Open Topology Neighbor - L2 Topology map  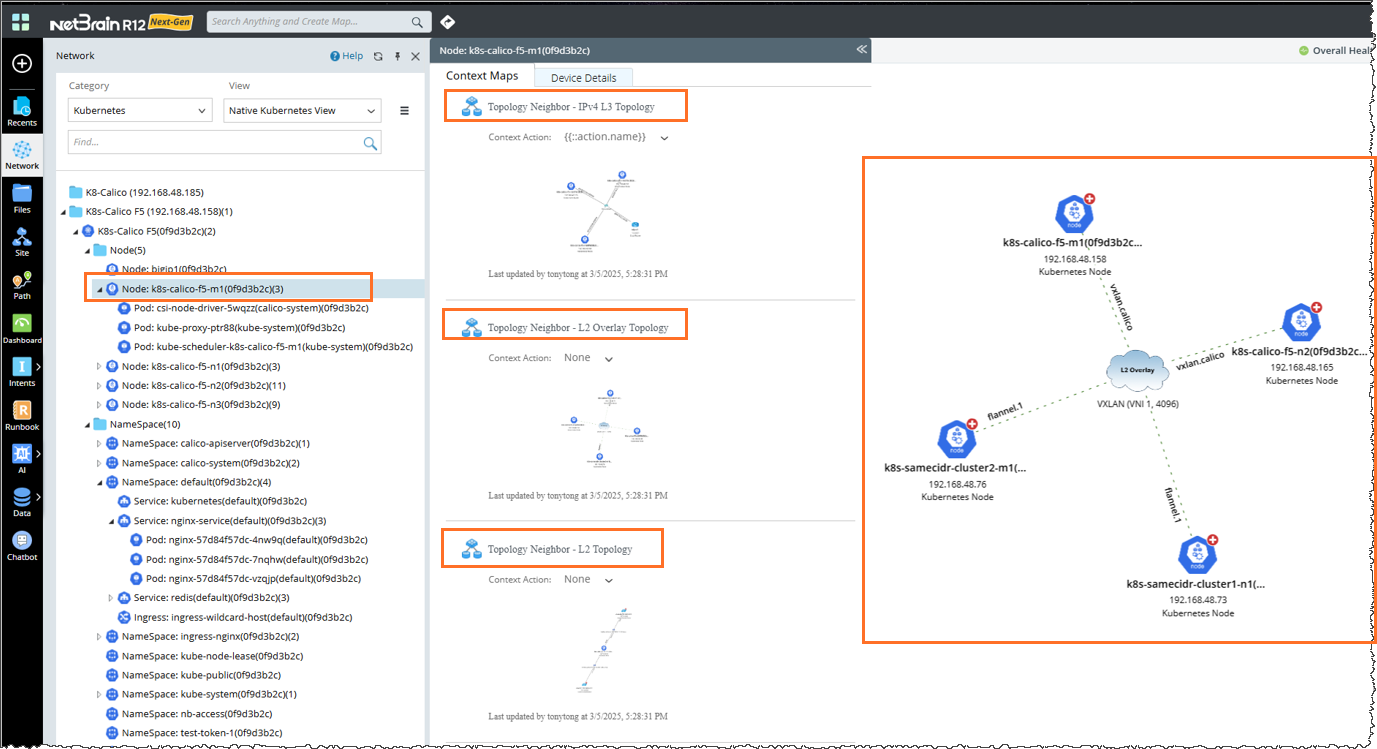pyautogui.click(x=560, y=550)
